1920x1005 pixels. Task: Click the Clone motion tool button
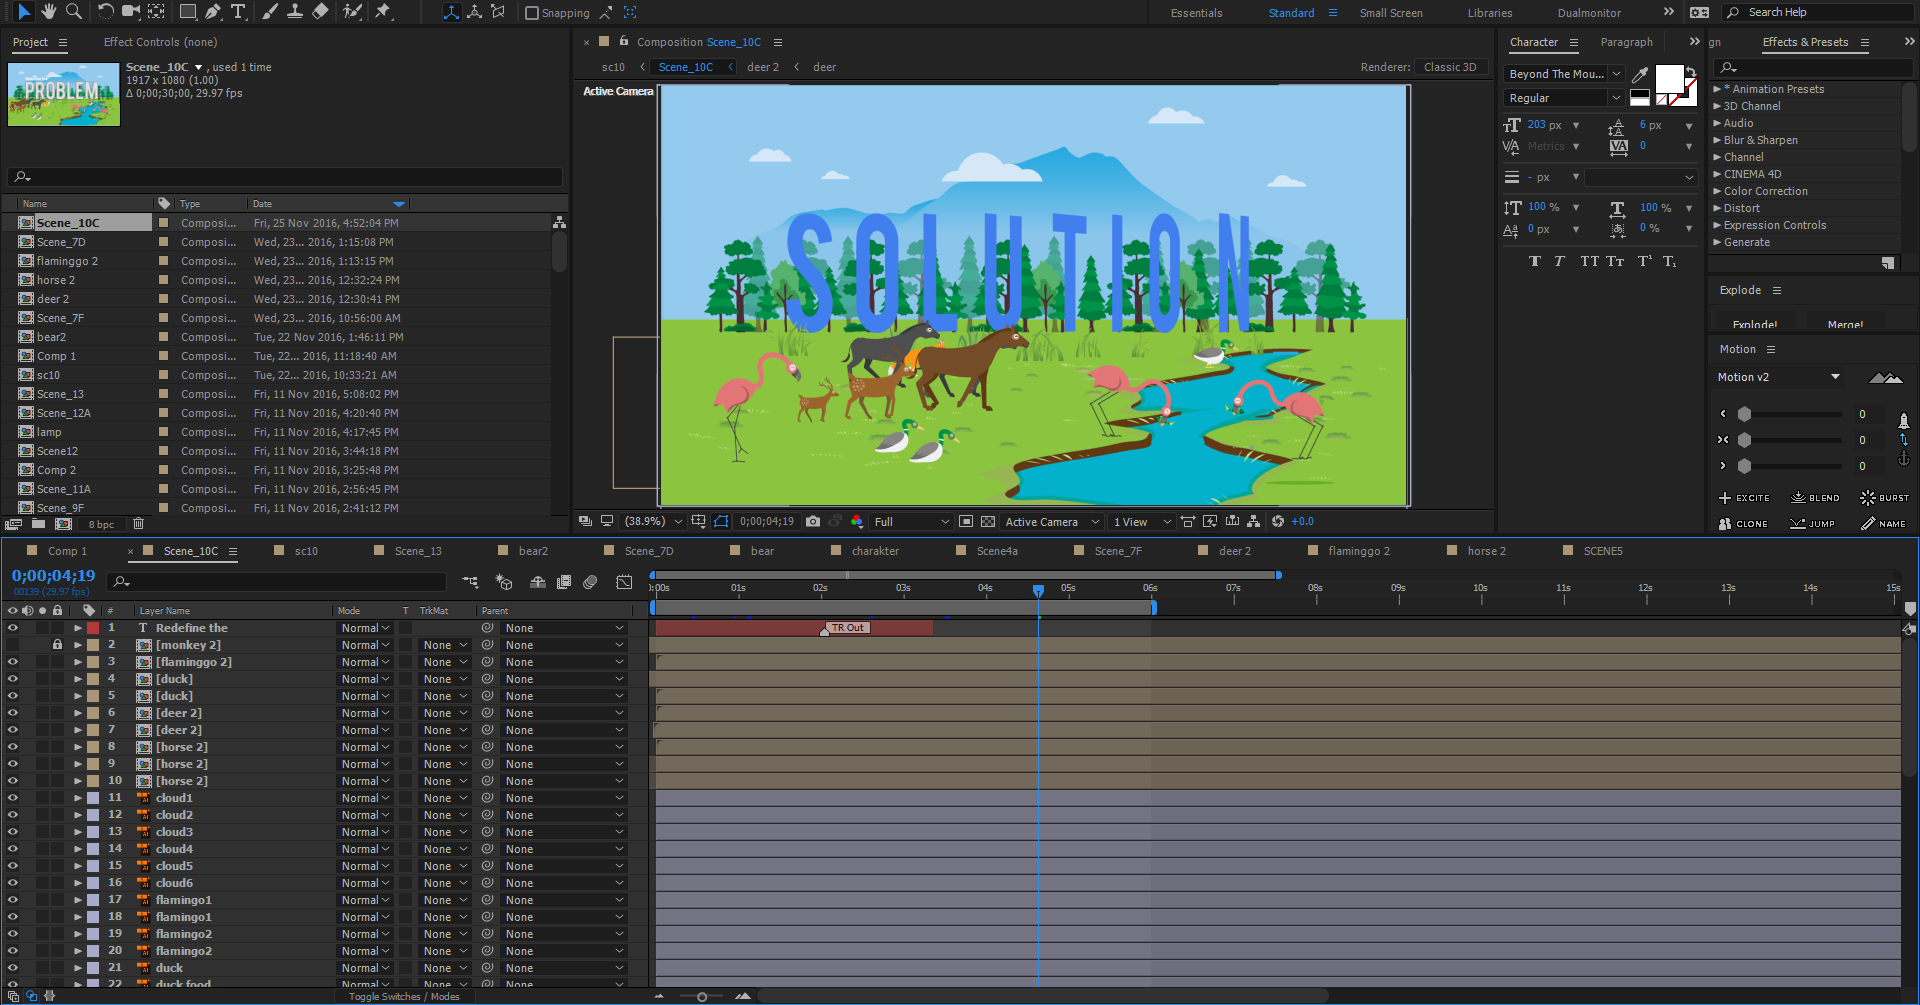pyautogui.click(x=1743, y=524)
